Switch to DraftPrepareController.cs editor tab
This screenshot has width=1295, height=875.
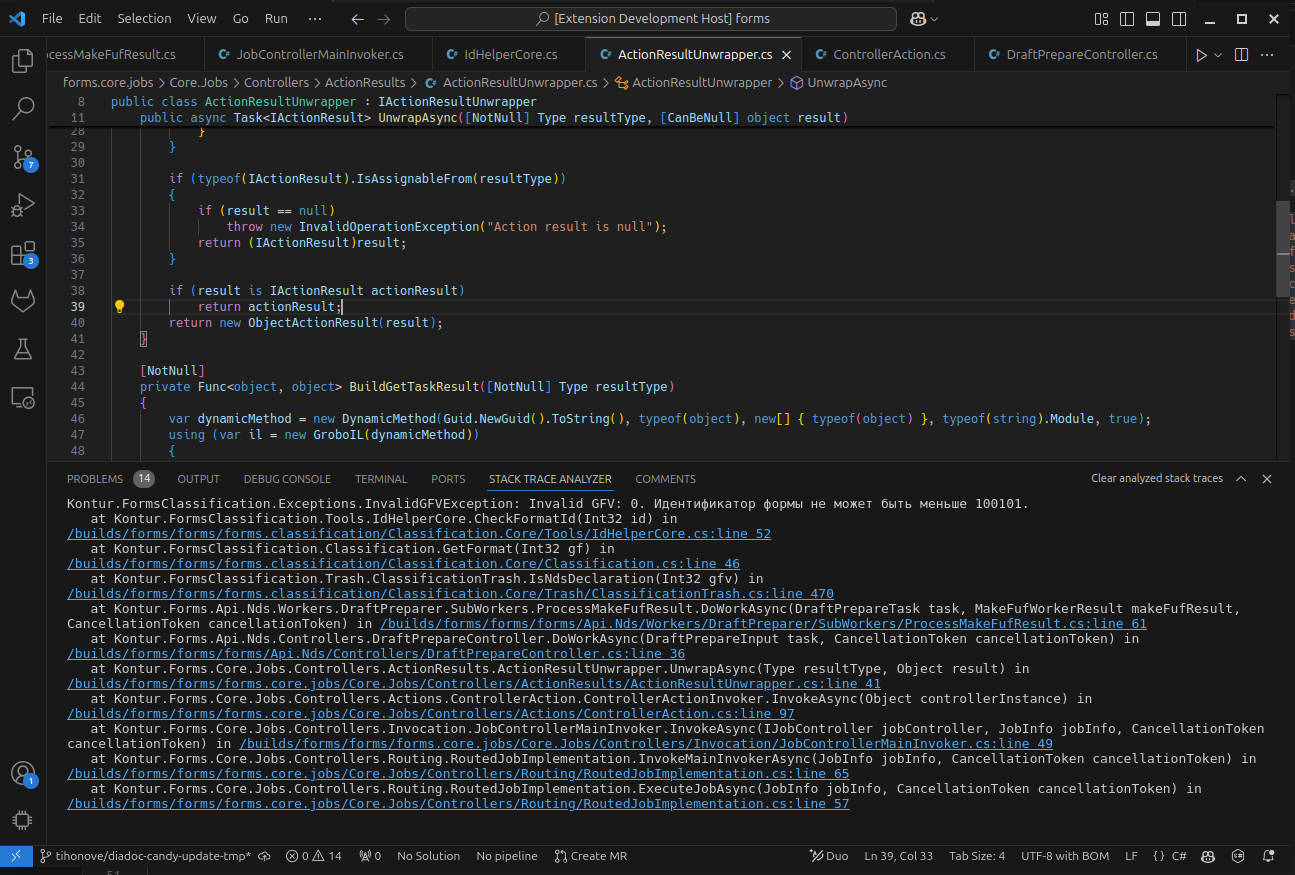point(1081,55)
